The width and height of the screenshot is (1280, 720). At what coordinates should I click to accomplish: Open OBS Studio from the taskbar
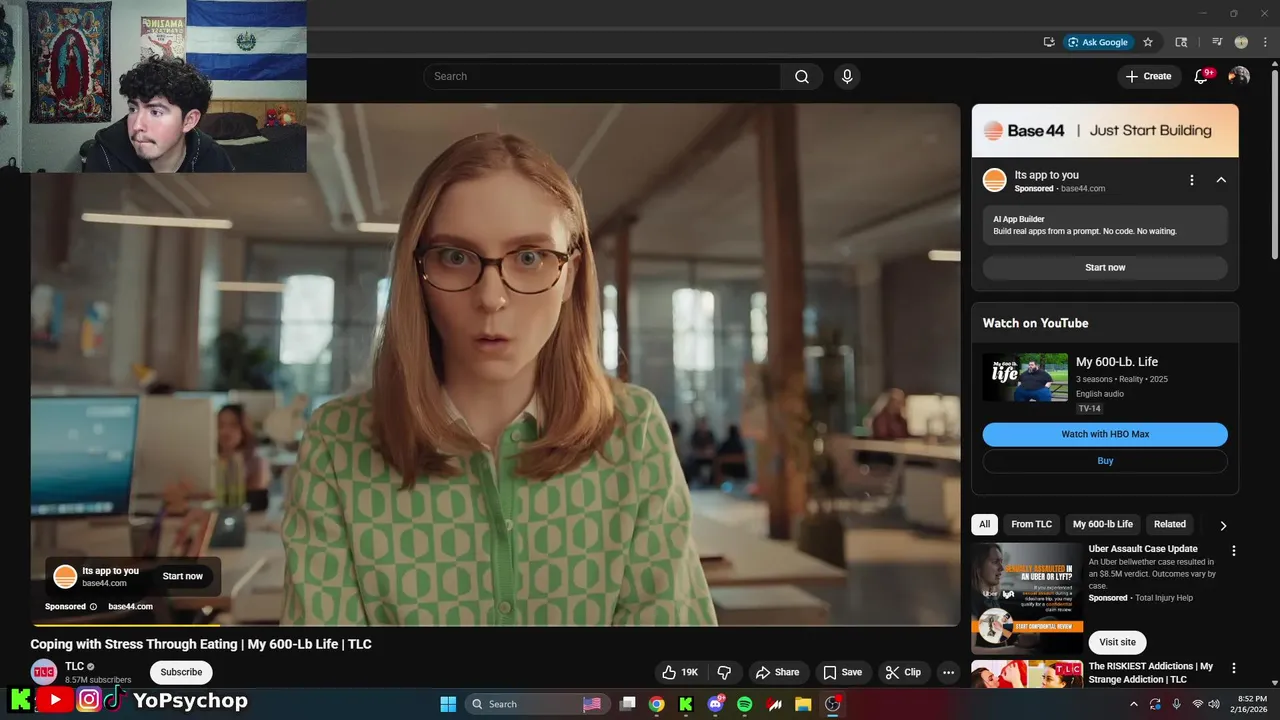(832, 704)
